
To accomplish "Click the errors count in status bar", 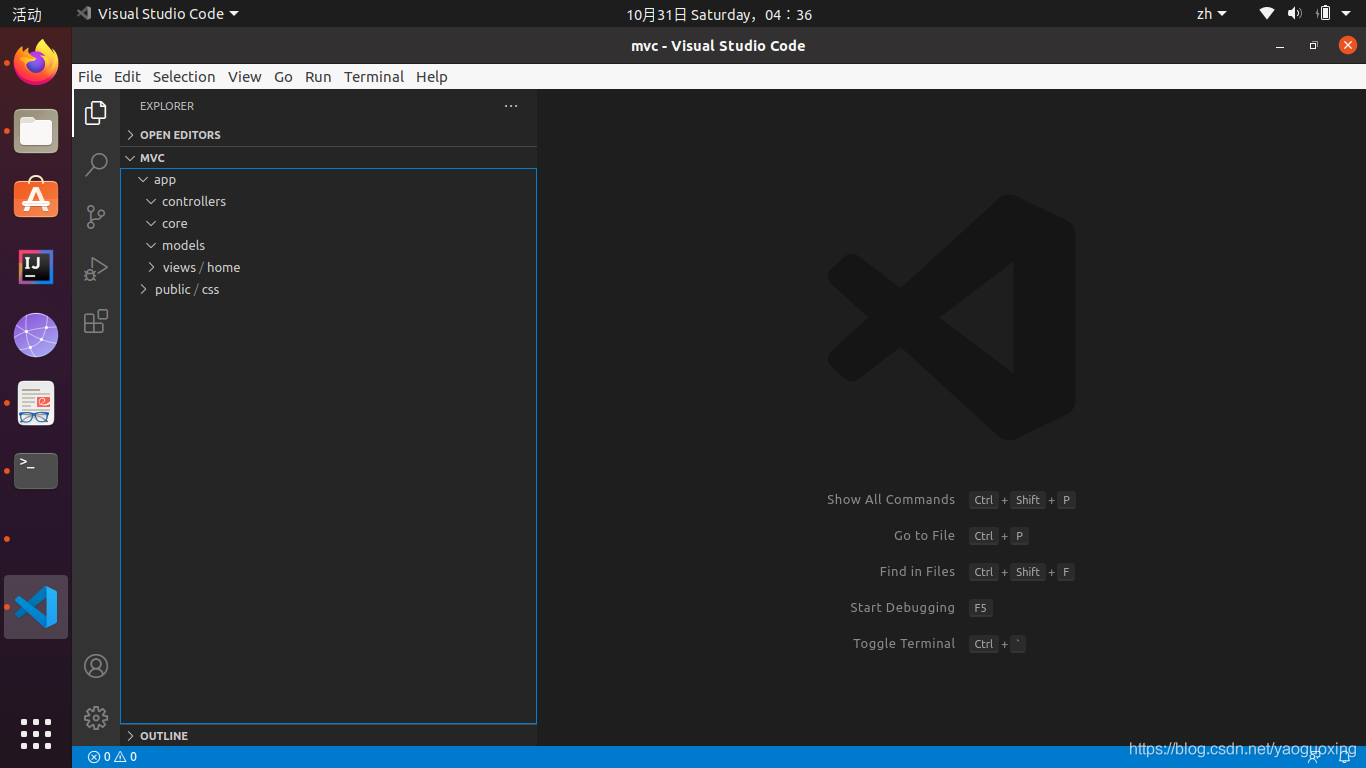I will (99, 757).
